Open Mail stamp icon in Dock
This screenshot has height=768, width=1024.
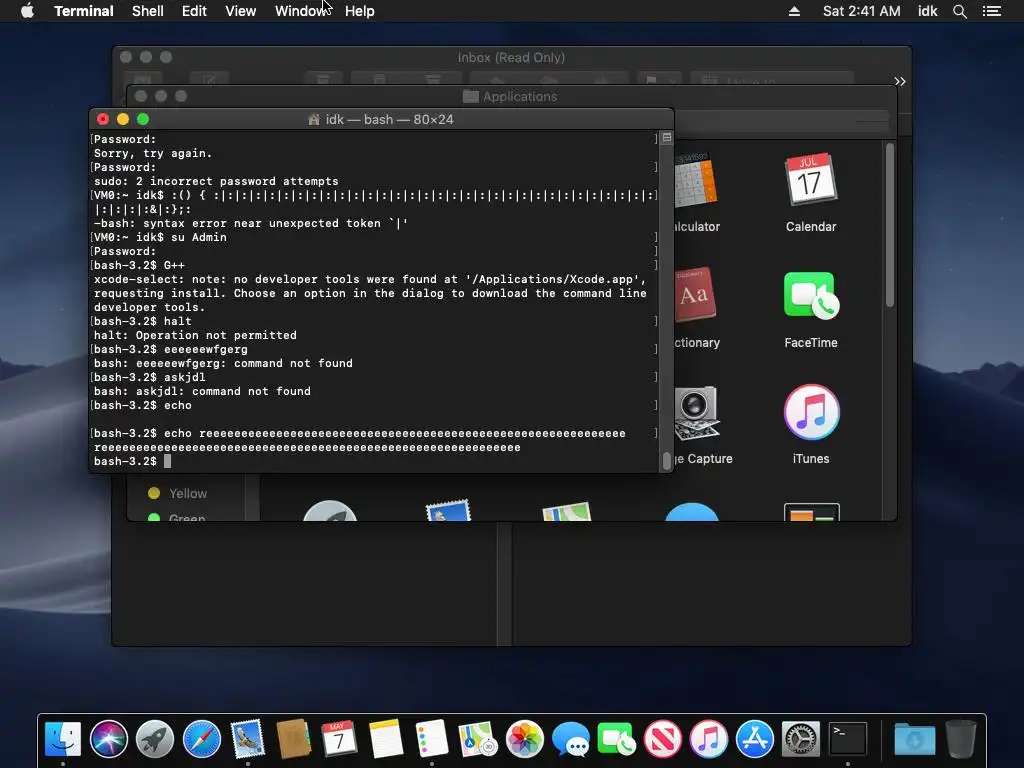247,739
